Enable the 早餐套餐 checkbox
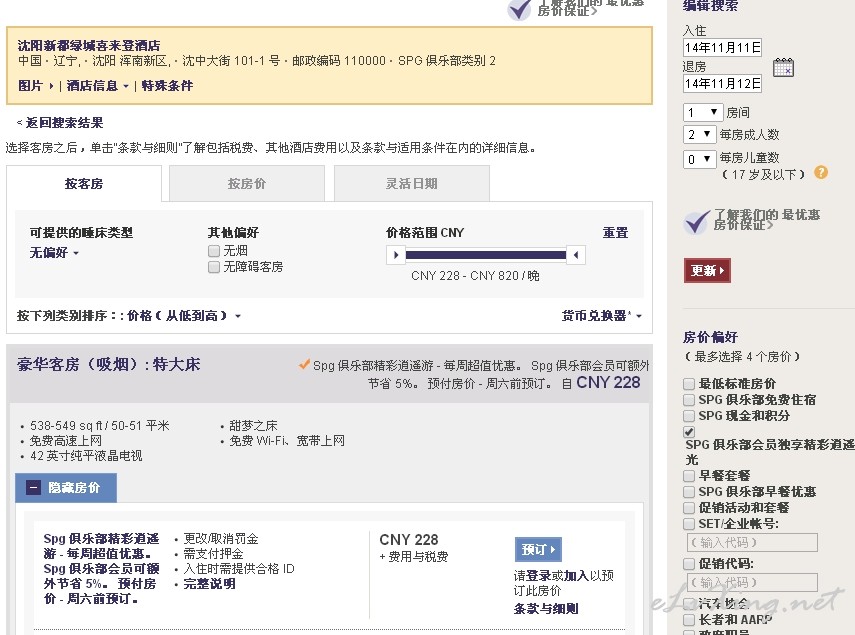 (x=689, y=476)
